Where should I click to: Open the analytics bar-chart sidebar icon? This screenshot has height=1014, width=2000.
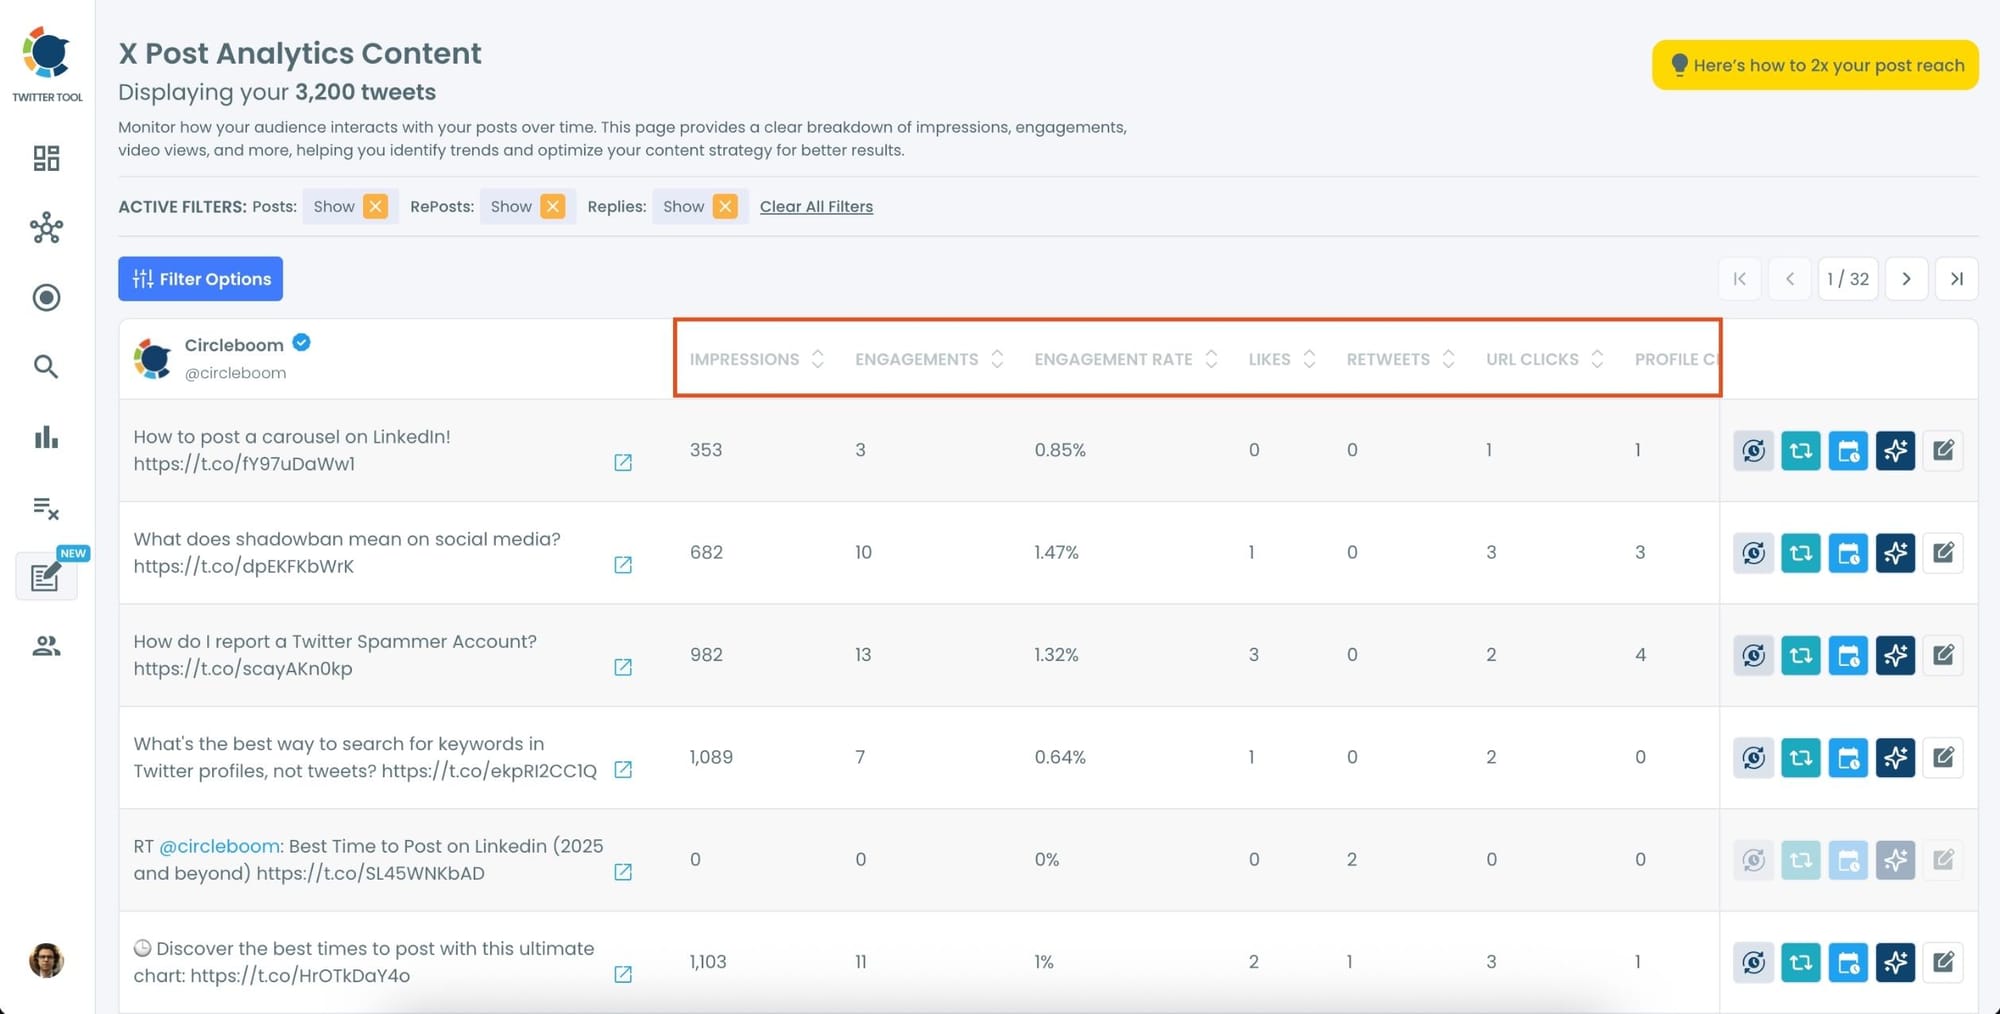(x=46, y=438)
